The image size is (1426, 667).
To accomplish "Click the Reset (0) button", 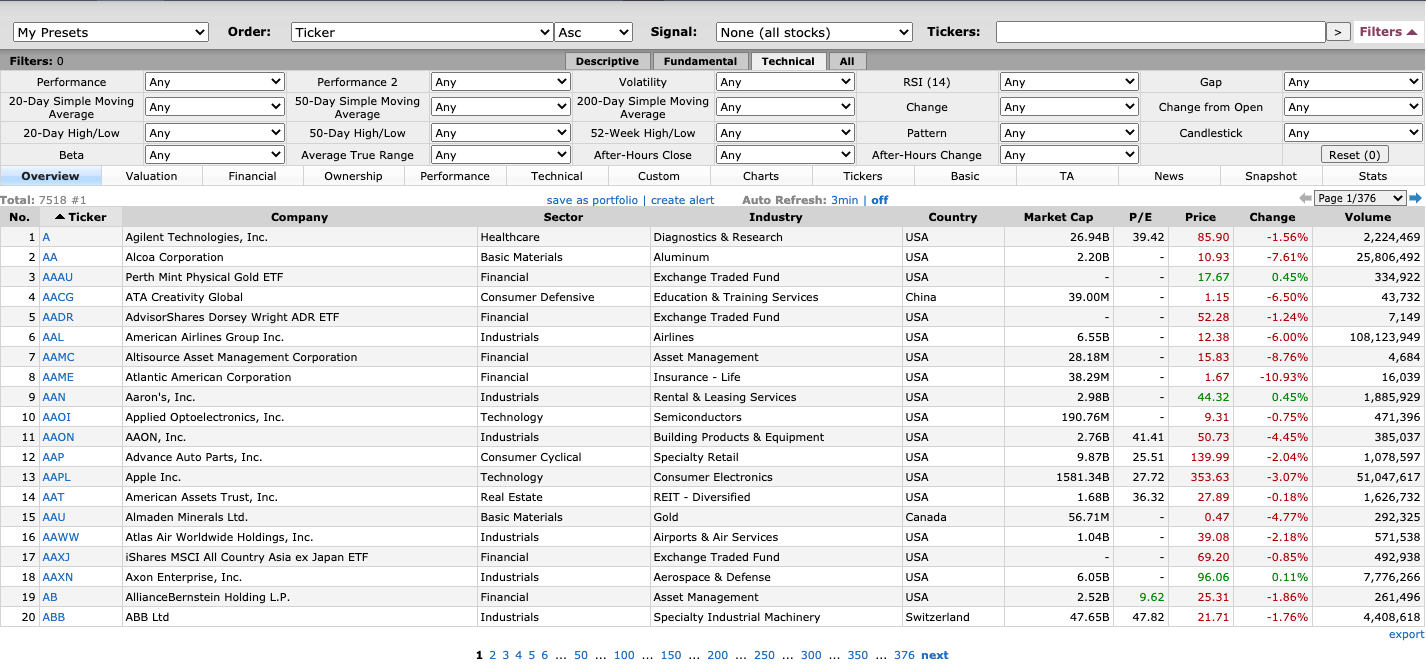I will click(x=1354, y=155).
